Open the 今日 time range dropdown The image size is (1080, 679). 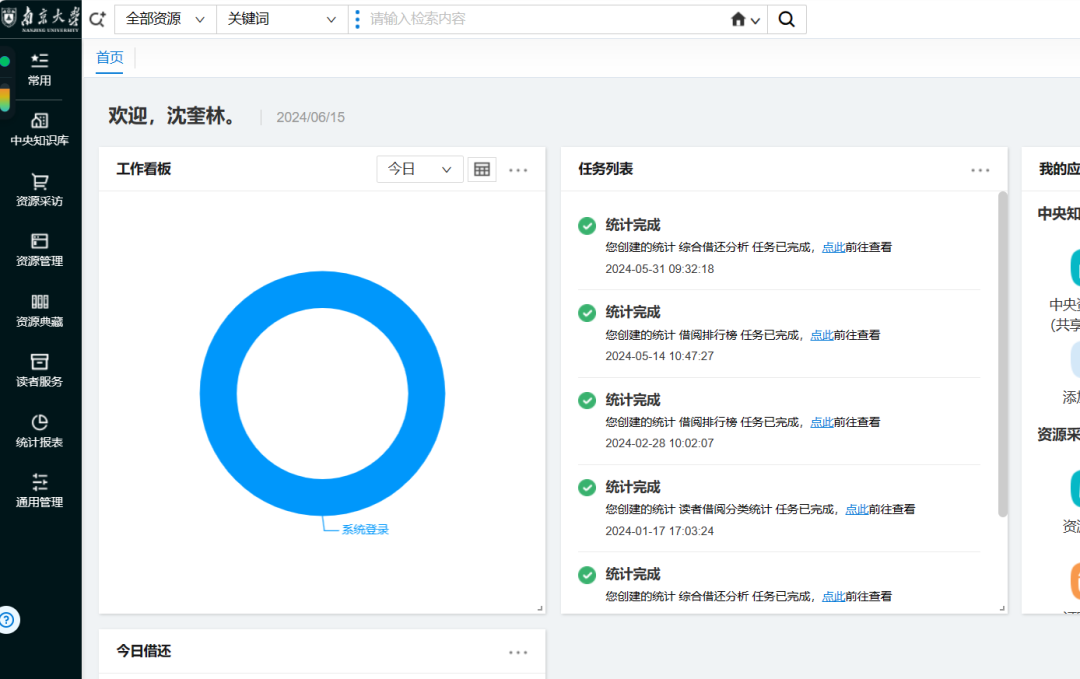point(419,168)
